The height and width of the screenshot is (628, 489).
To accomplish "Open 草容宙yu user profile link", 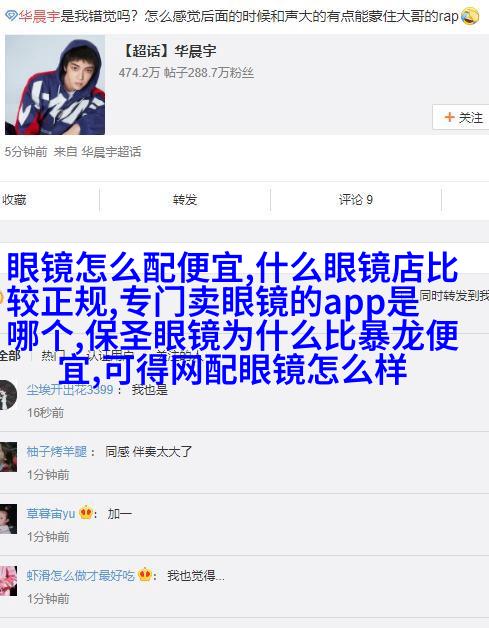I will click(x=51, y=513).
